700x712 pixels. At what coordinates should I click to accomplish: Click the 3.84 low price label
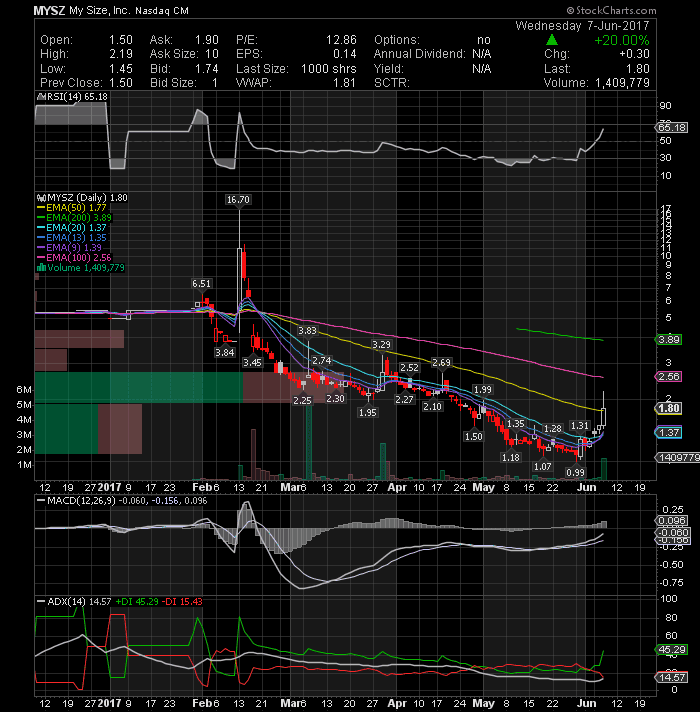(x=225, y=352)
